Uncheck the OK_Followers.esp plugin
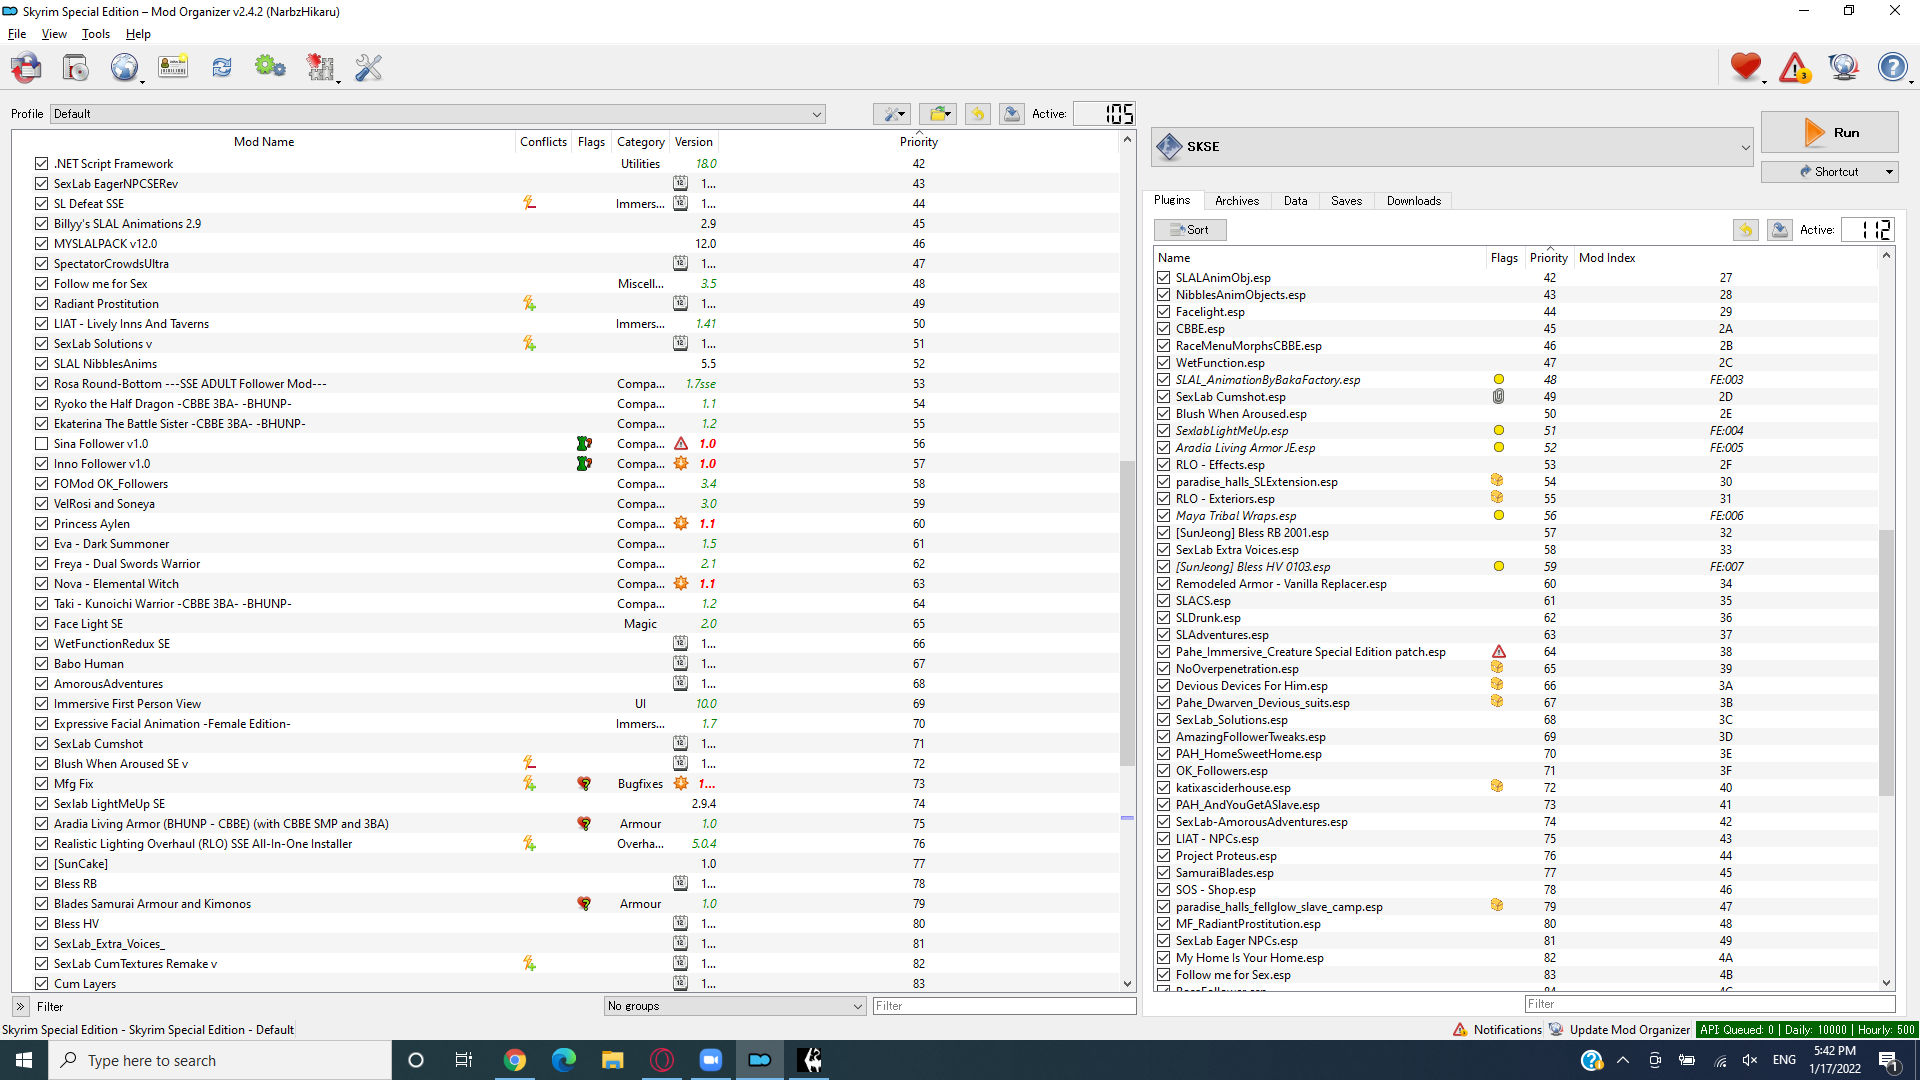The height and width of the screenshot is (1080, 1920). pos(1163,771)
